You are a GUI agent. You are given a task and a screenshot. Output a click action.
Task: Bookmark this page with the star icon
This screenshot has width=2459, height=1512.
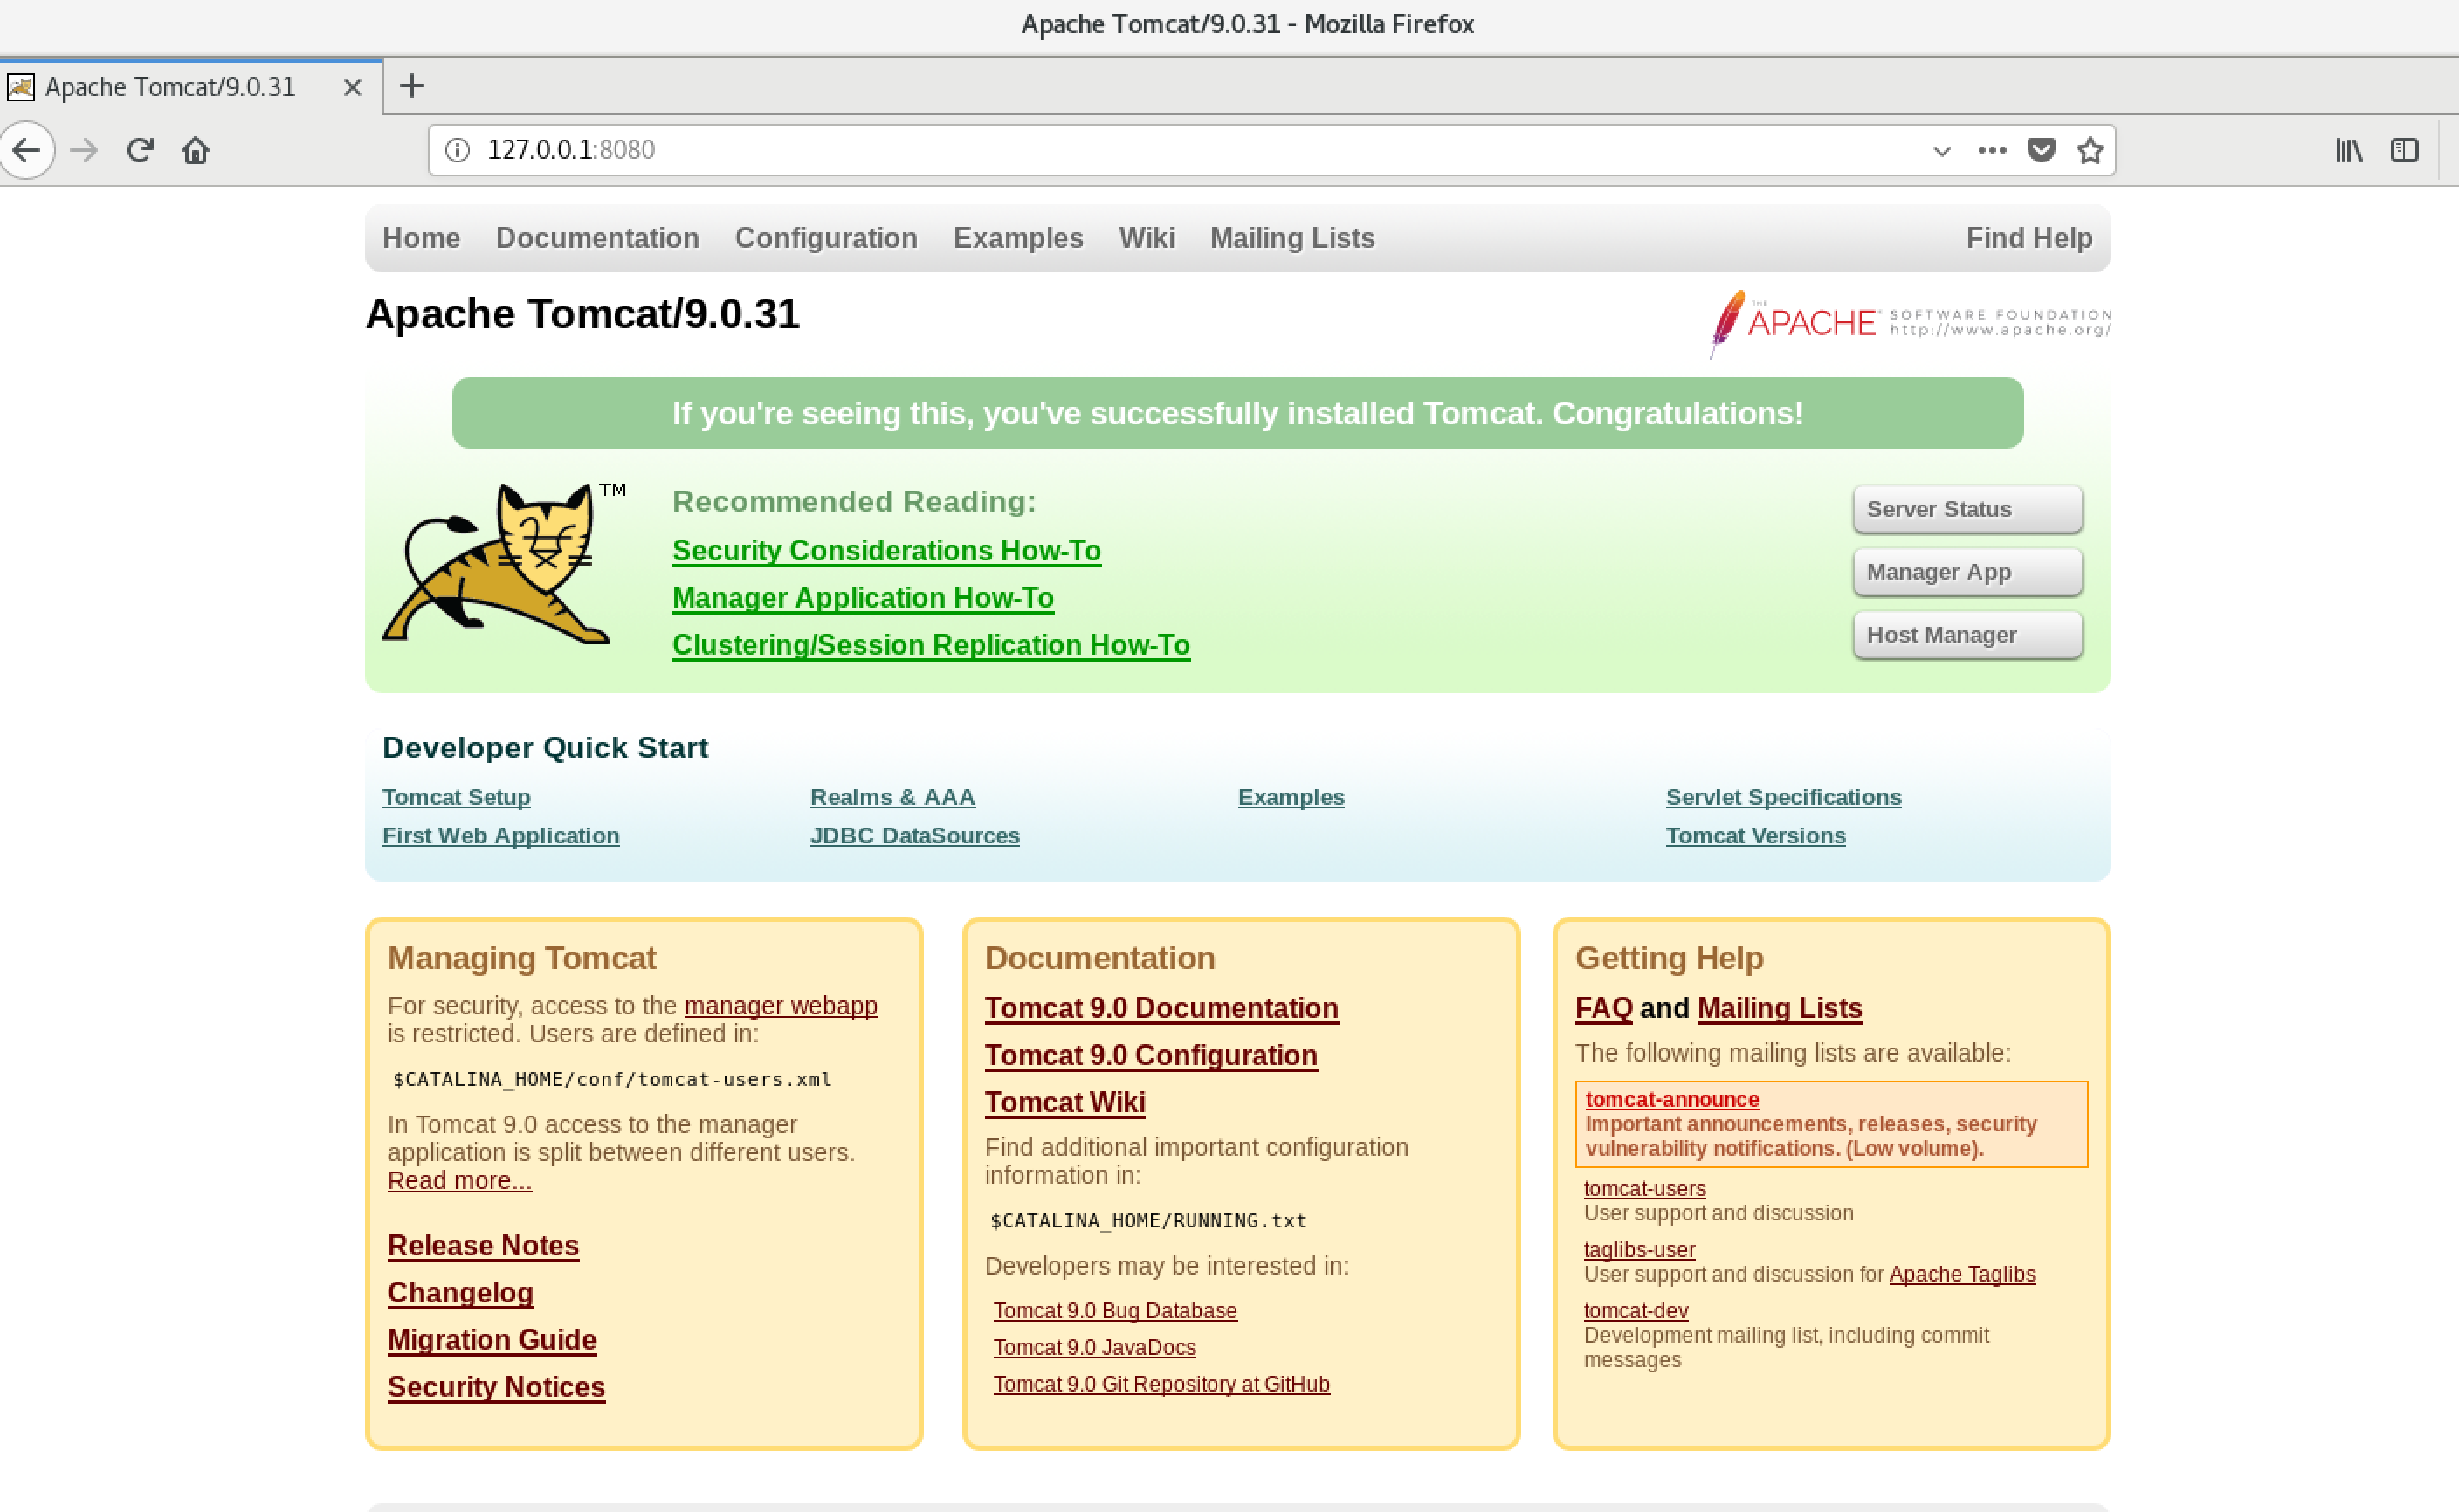(2089, 150)
